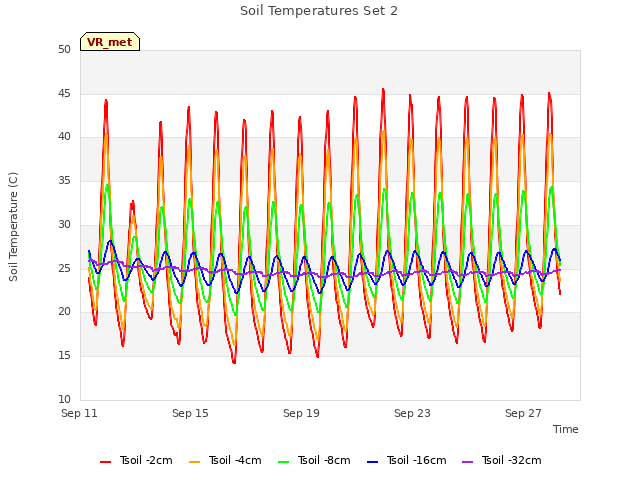Click the VR_met annotation label
The image size is (640, 480).
tap(110, 42)
